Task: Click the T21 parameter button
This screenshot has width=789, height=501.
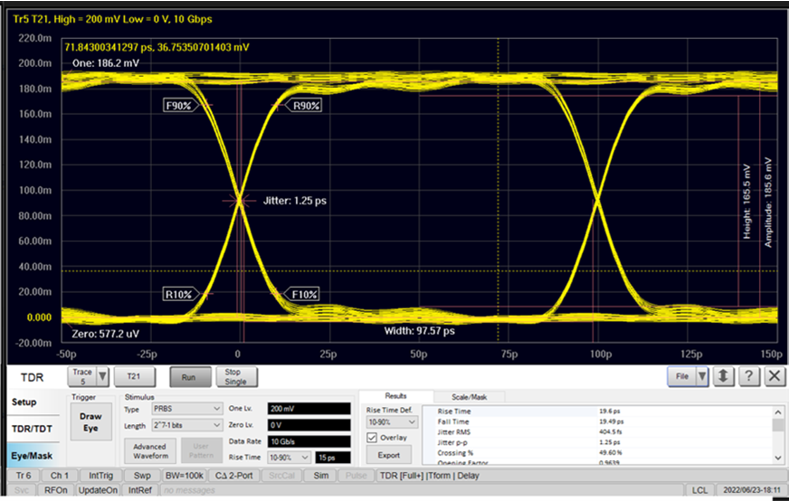Action: 134,376
